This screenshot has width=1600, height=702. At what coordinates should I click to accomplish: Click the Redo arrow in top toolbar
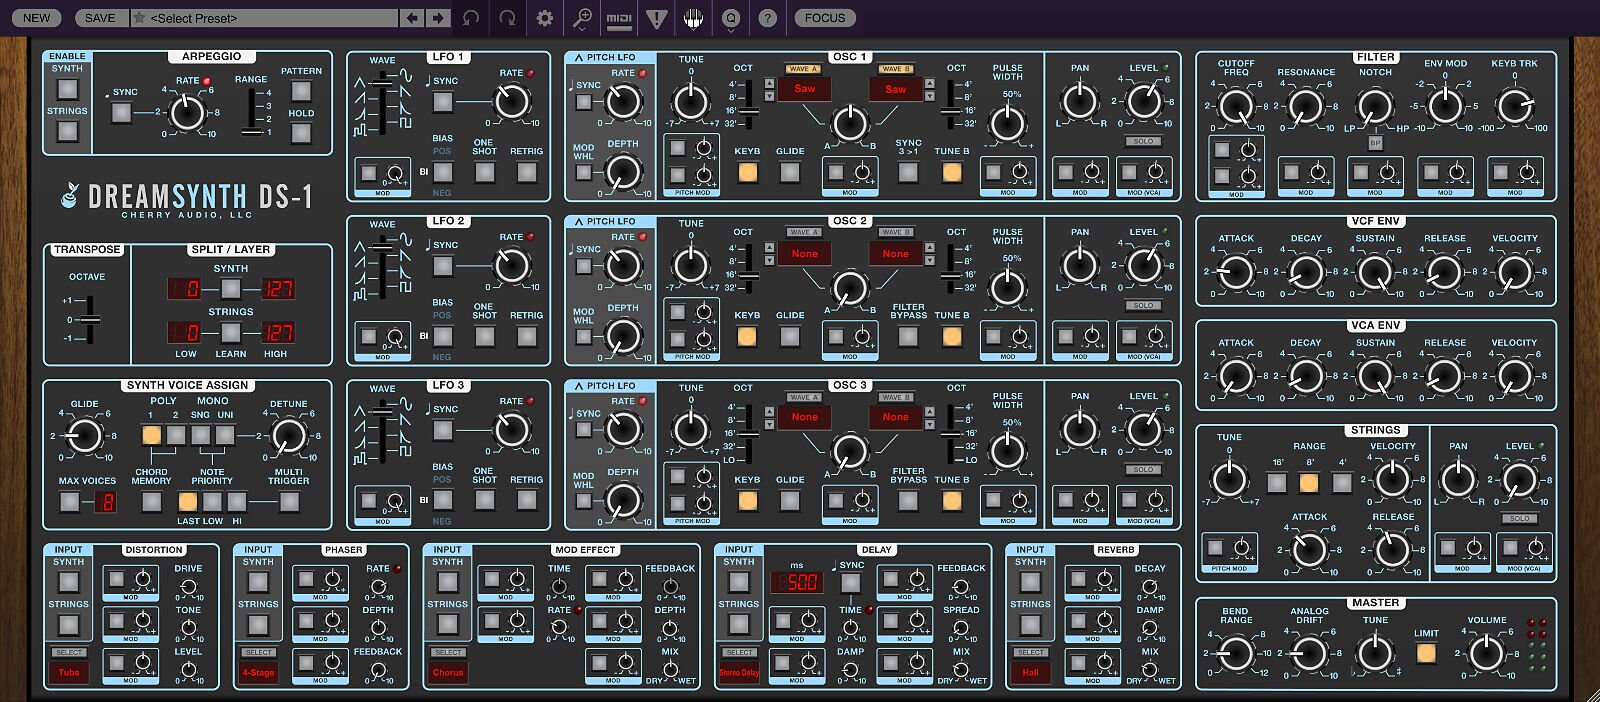pyautogui.click(x=508, y=18)
